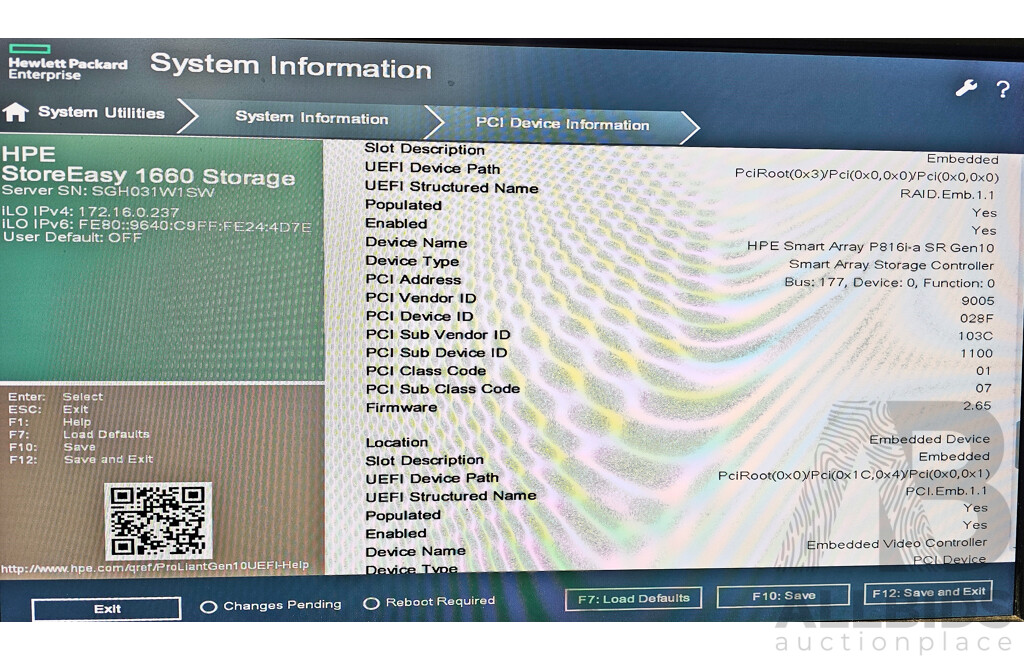The width and height of the screenshot is (1024, 660).
Task: Click the Bus: 177 PCI address value
Action: pos(889,283)
